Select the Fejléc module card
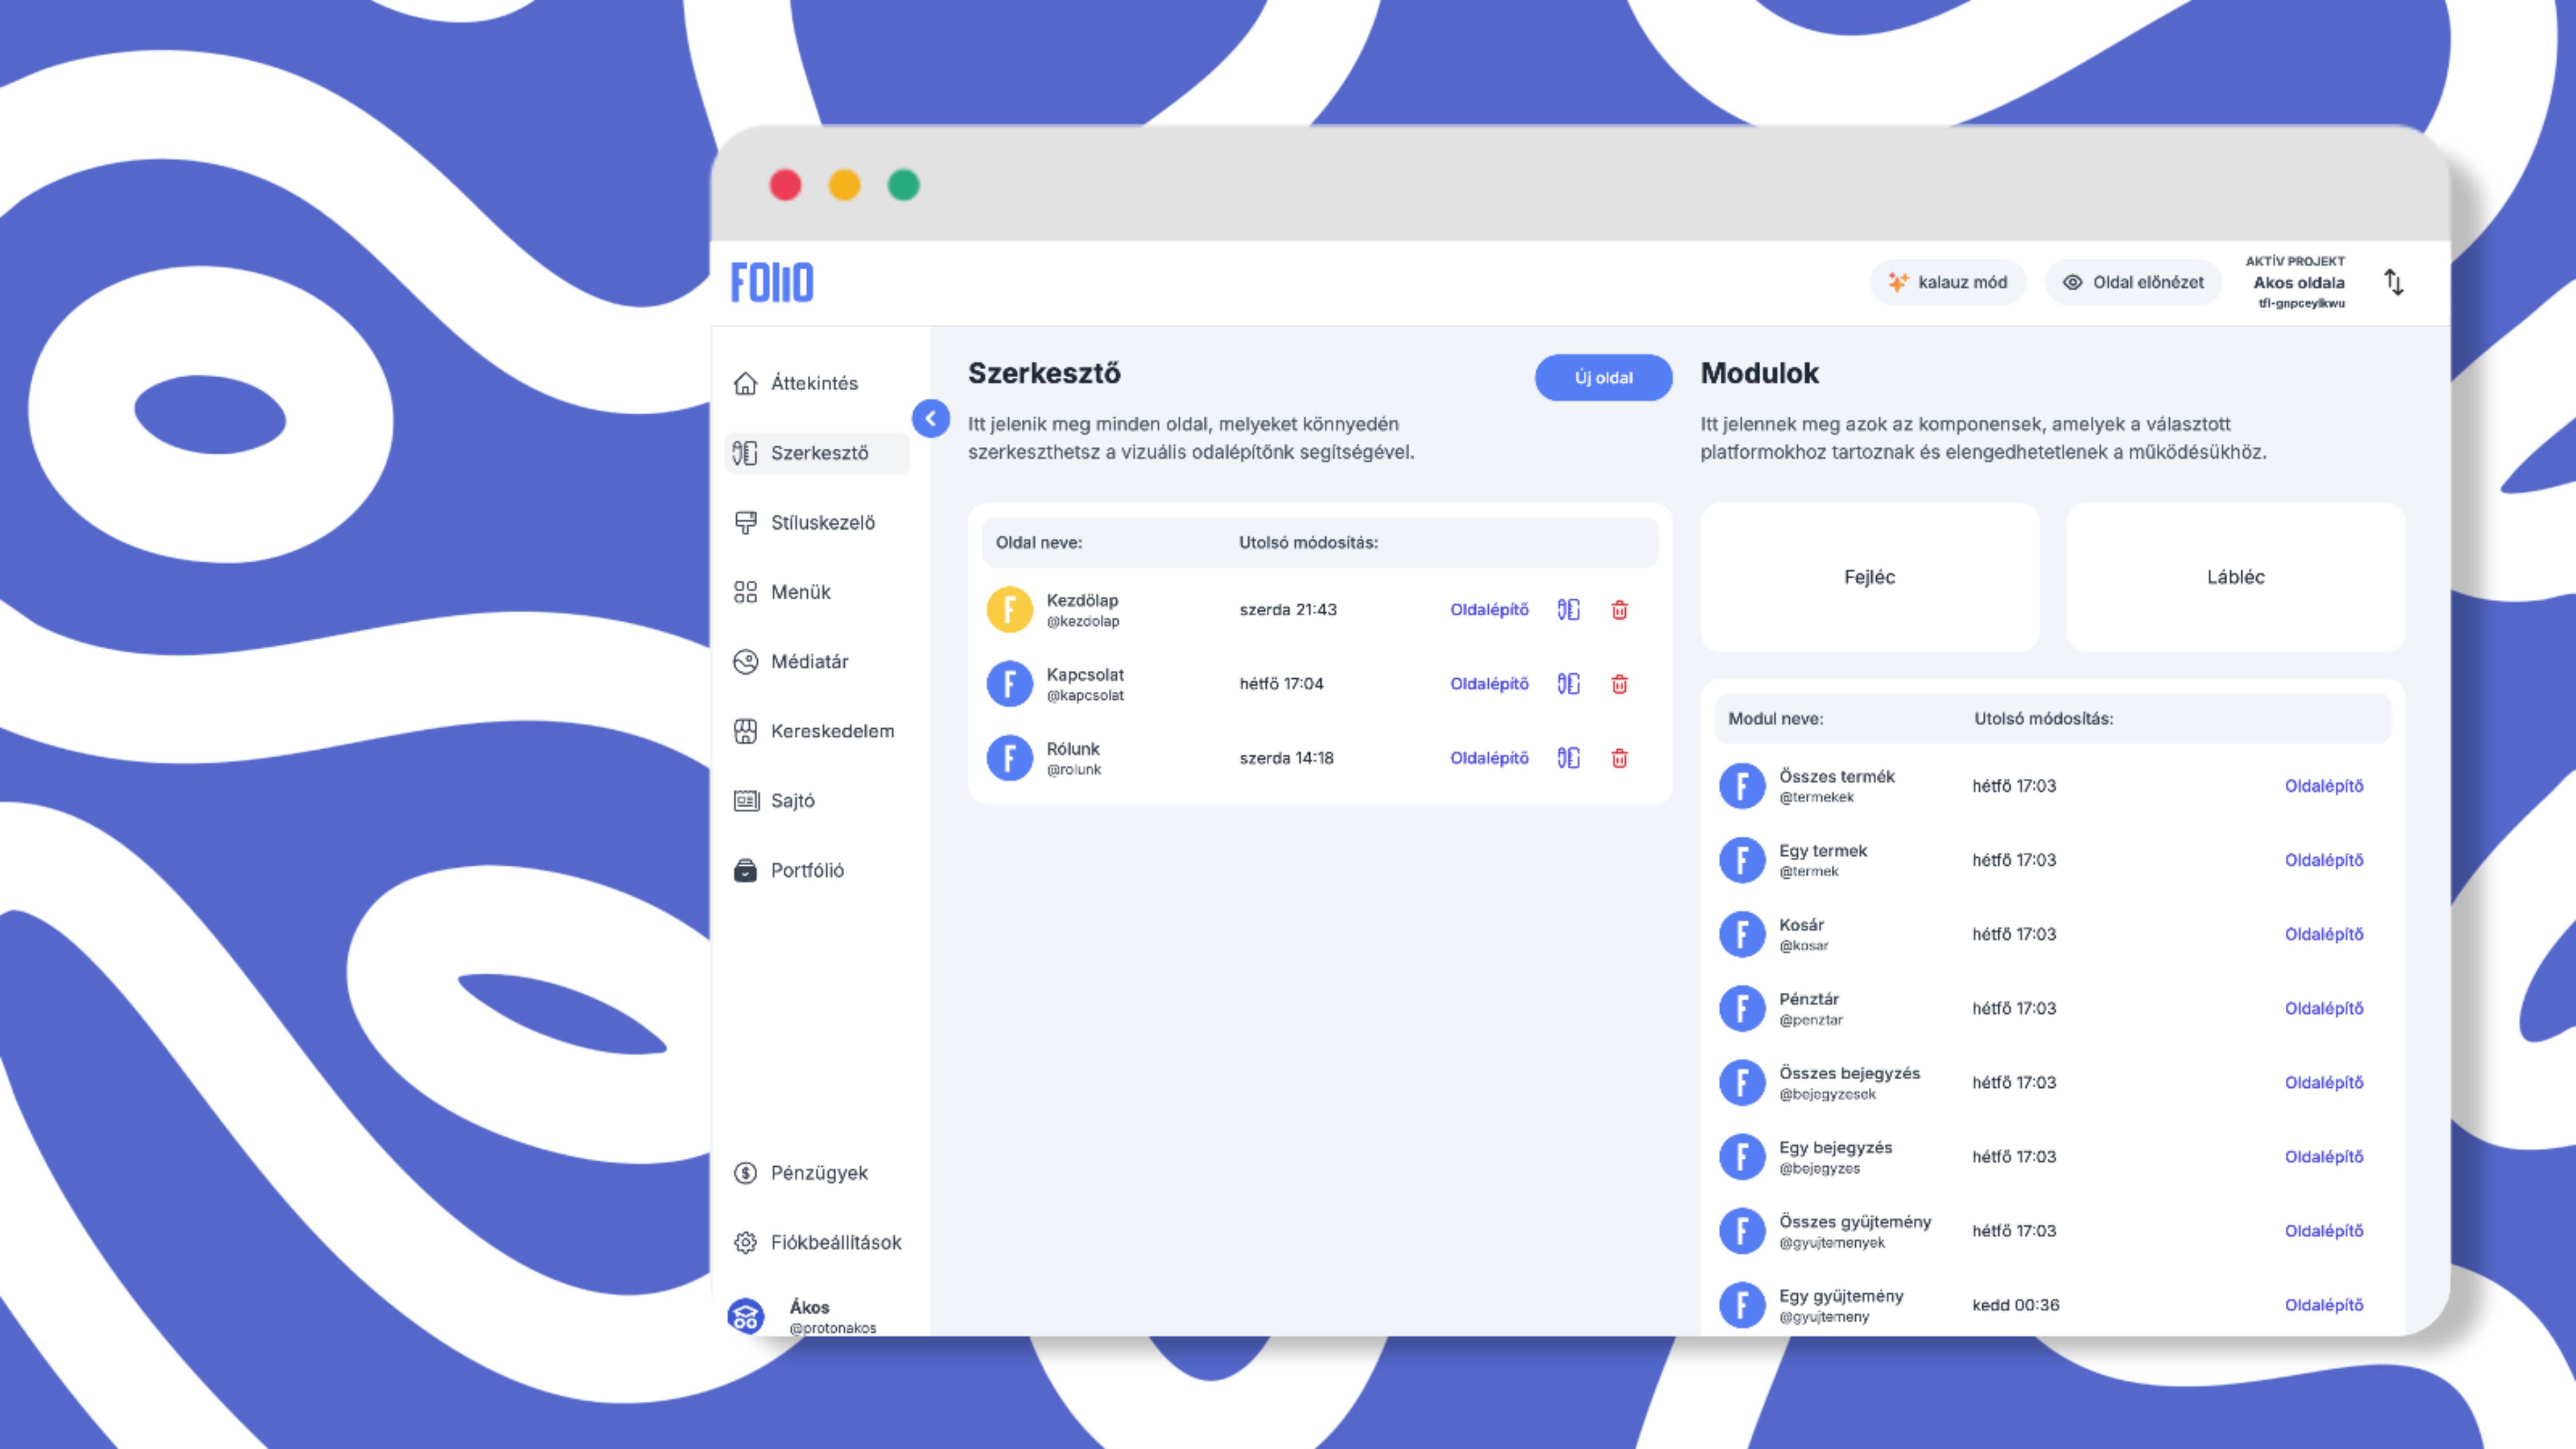The height and width of the screenshot is (1449, 2576). pos(1869,577)
